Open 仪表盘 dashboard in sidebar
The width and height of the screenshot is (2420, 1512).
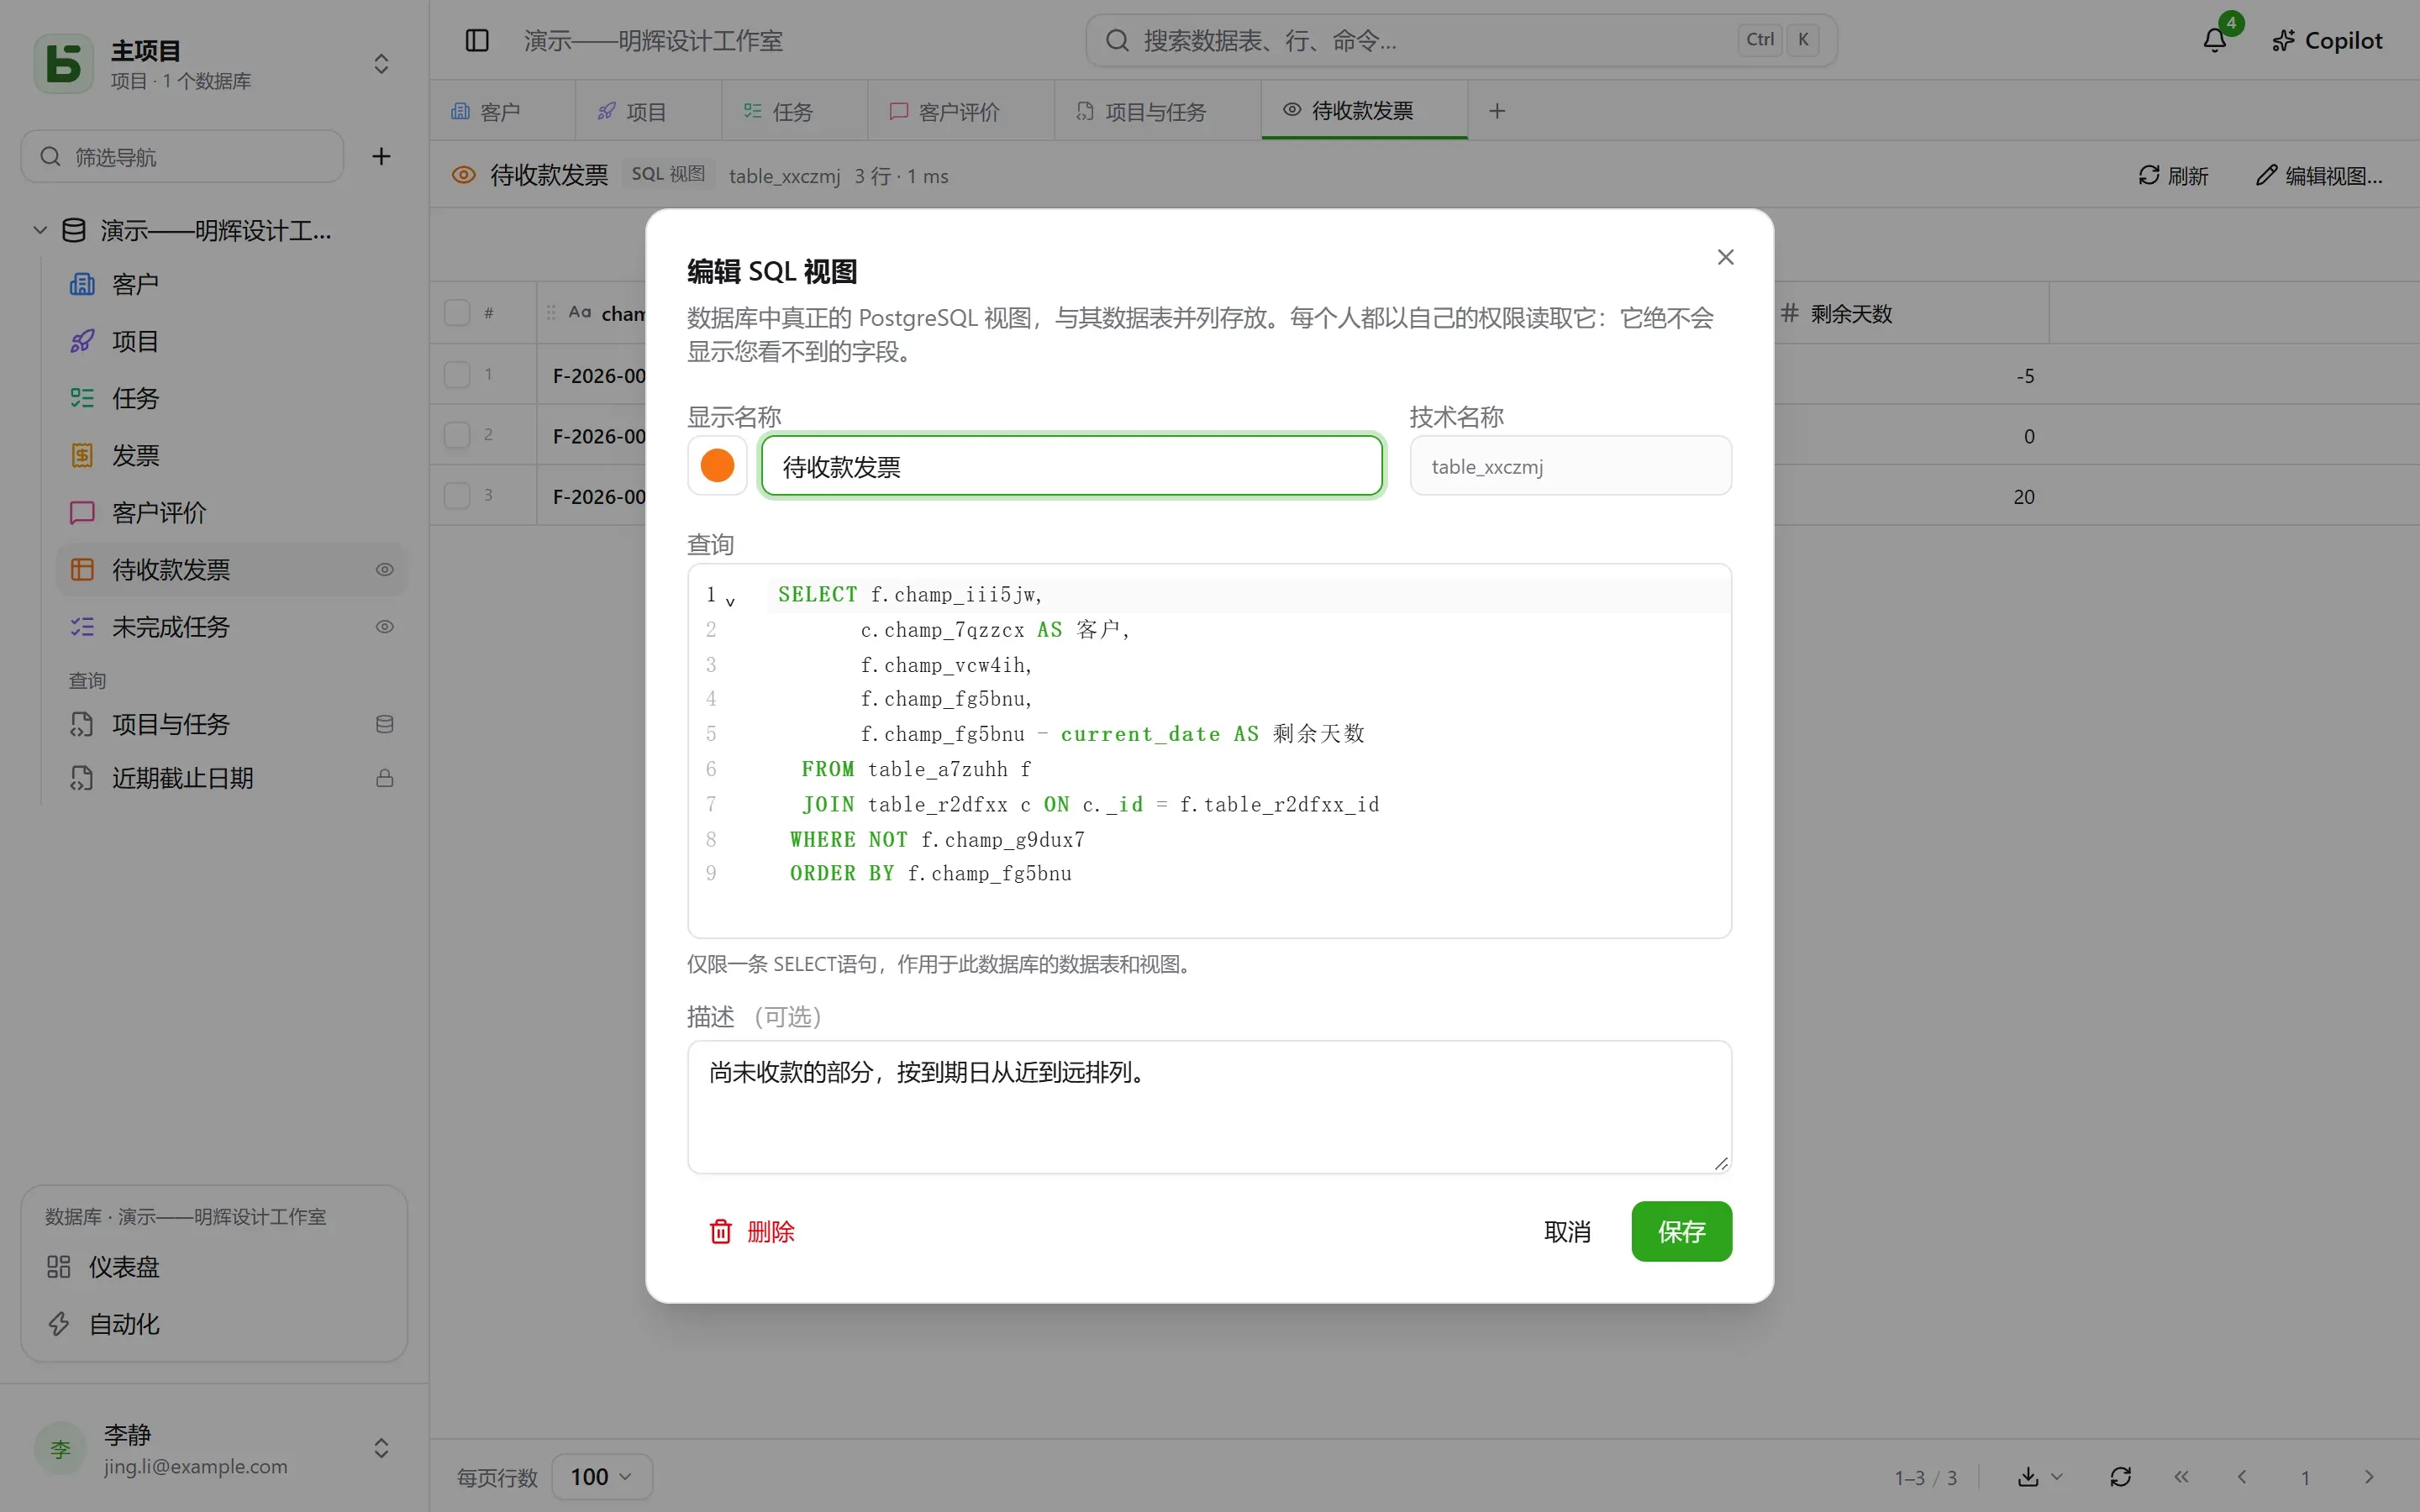tap(214, 1267)
